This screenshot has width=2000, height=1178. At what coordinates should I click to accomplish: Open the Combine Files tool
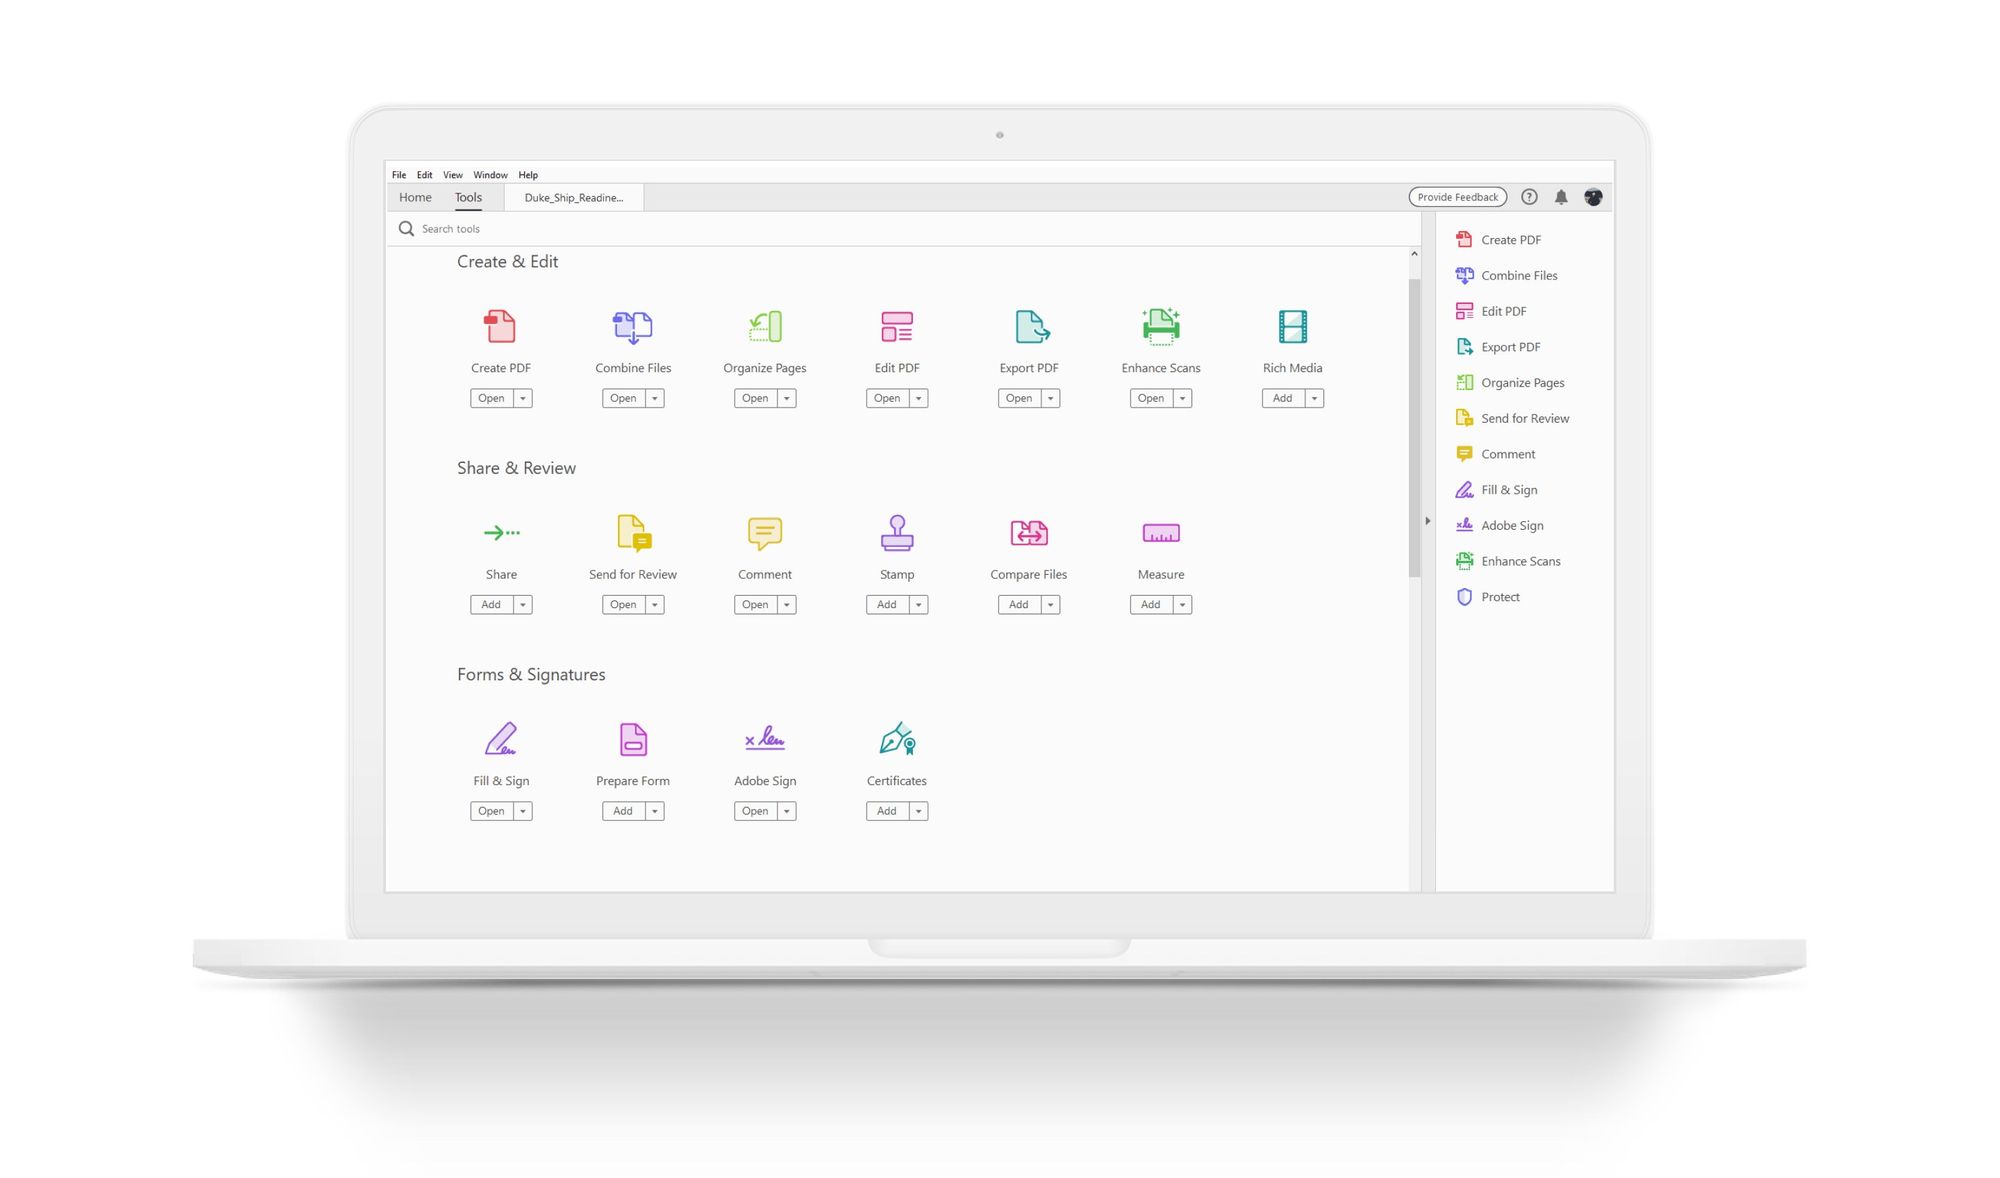(x=623, y=397)
